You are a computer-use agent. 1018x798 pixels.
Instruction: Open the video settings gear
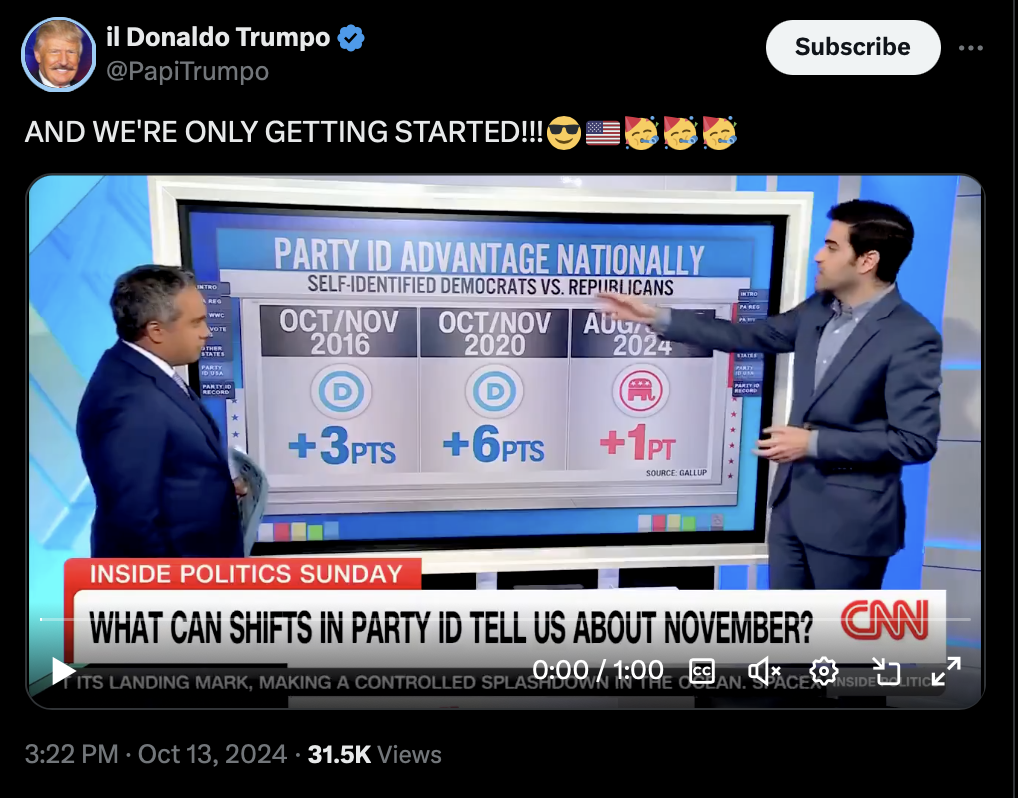823,671
